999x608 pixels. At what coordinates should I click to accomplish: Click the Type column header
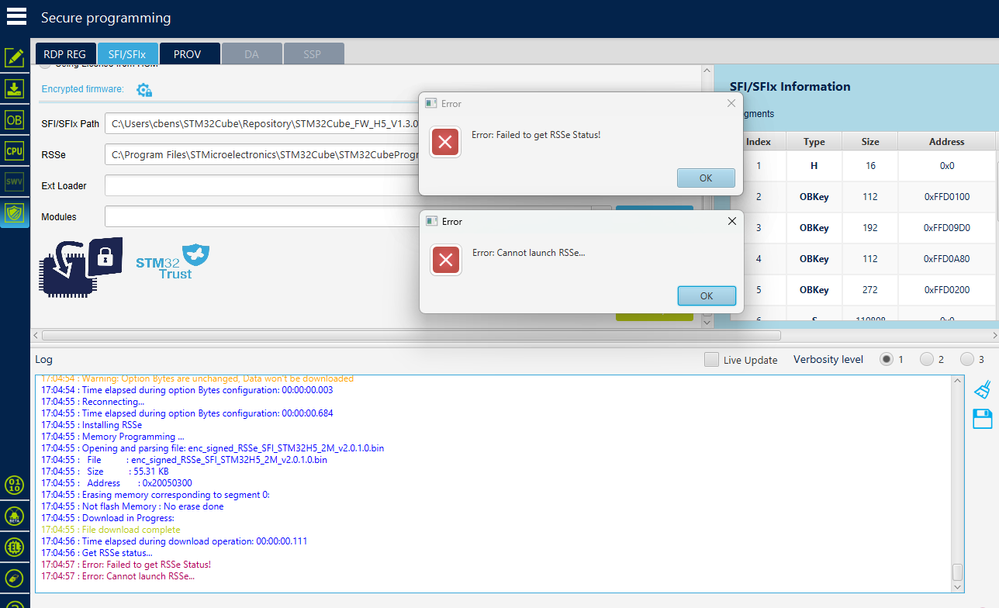pos(814,141)
